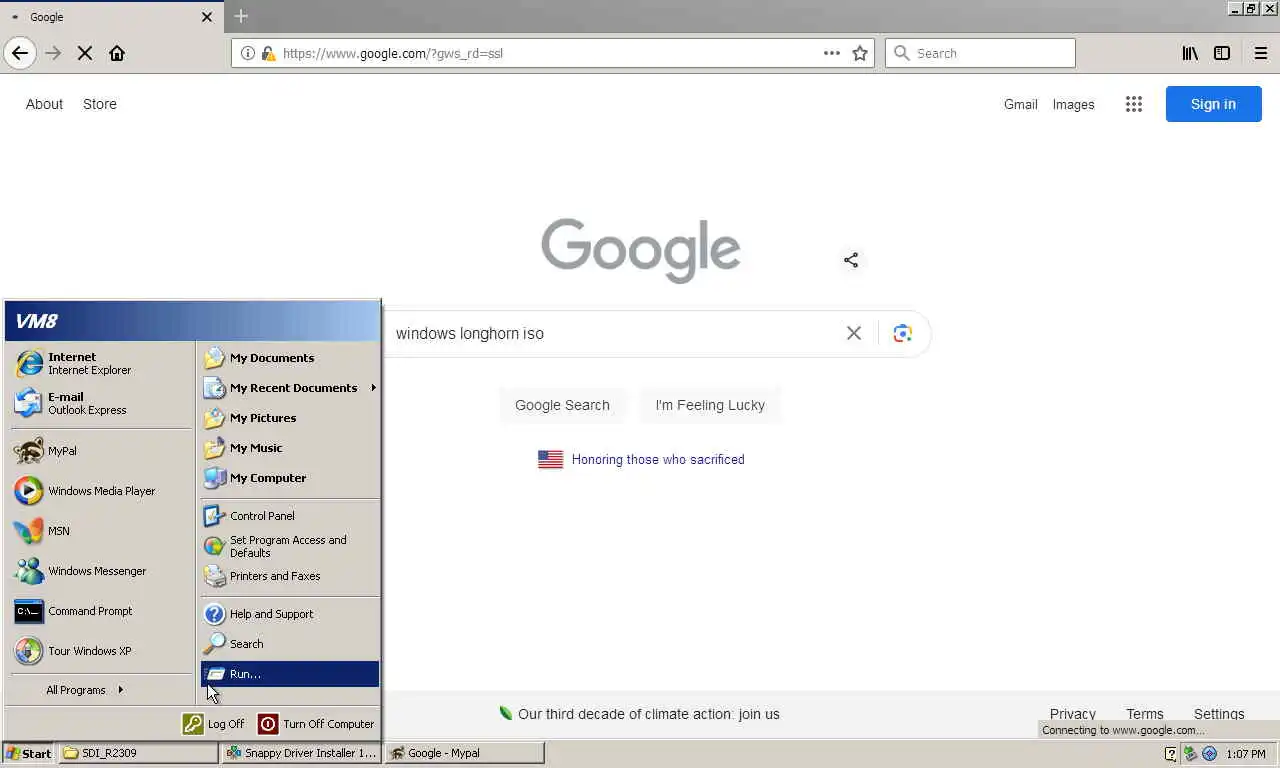Screen dimensions: 1280x768
Task: Start Tour Windows XP
Action: tap(100, 651)
